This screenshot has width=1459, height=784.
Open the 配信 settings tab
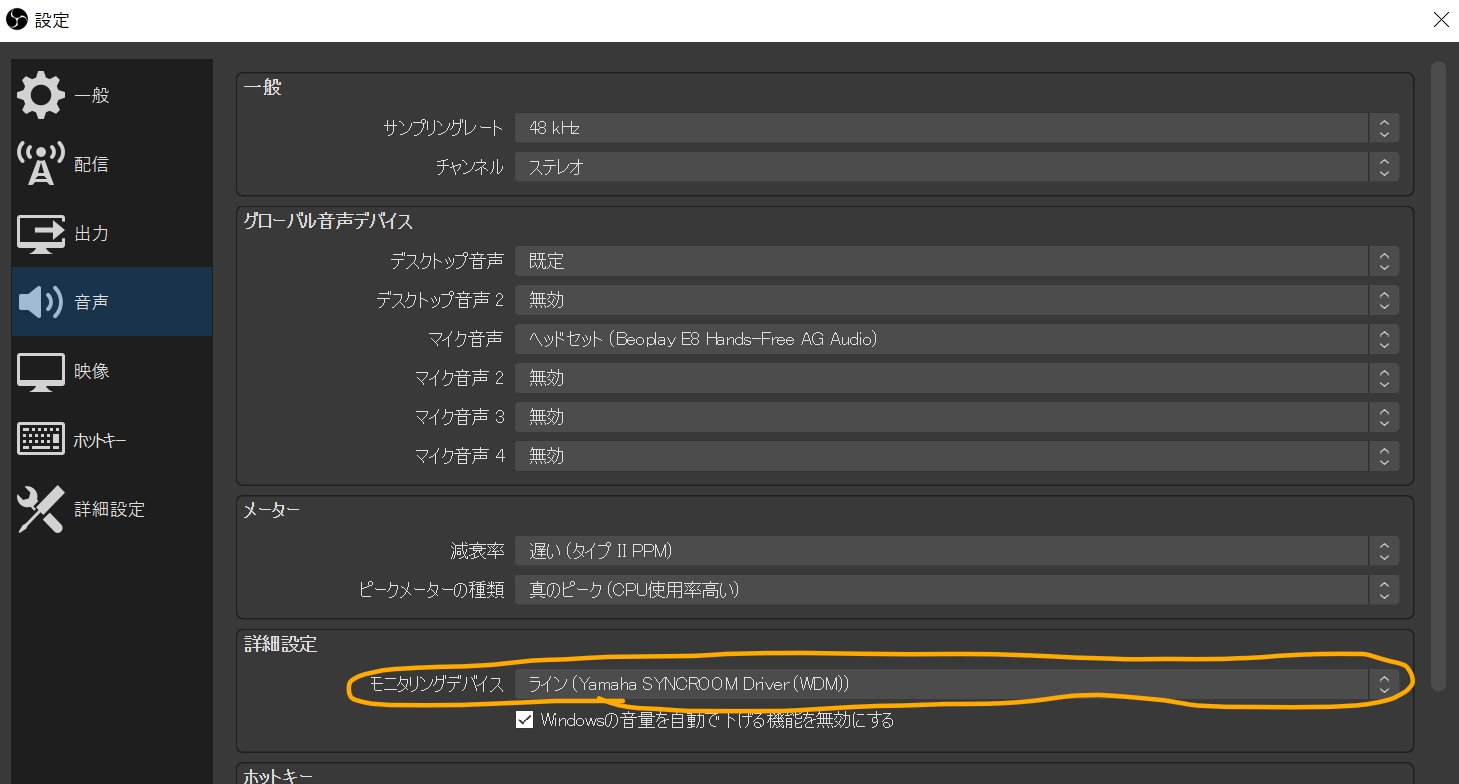tap(112, 164)
